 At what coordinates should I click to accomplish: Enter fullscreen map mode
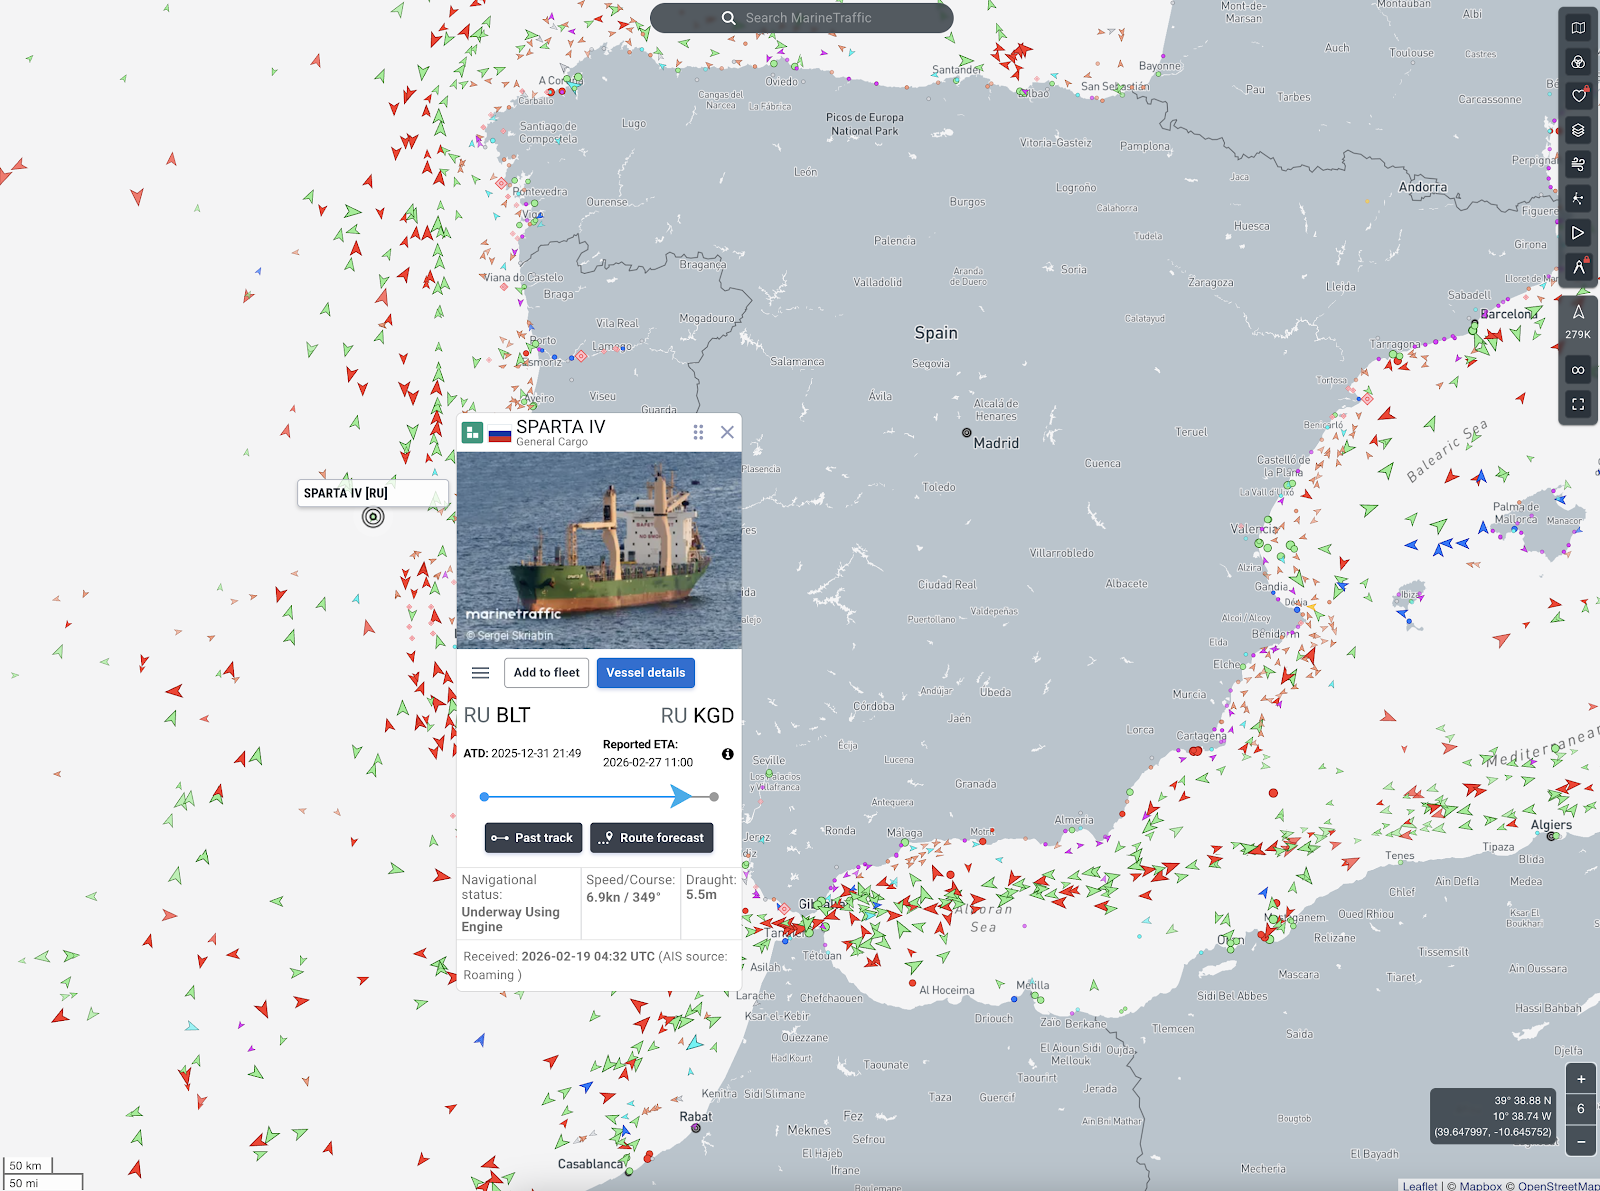coord(1578,404)
